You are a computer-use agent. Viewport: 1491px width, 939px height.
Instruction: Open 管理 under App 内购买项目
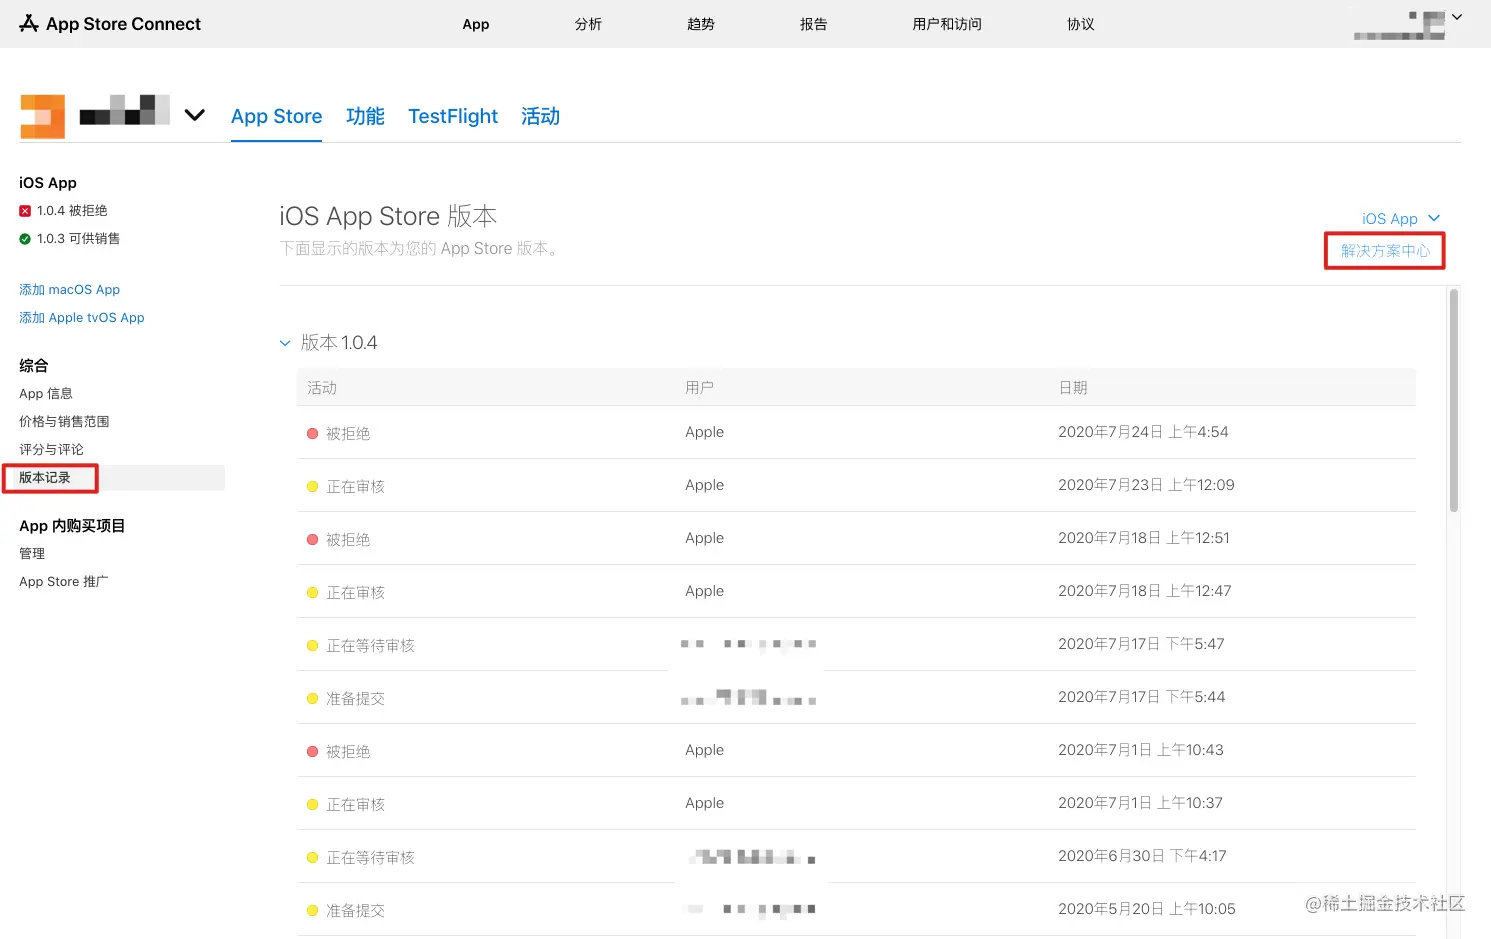pos(32,554)
